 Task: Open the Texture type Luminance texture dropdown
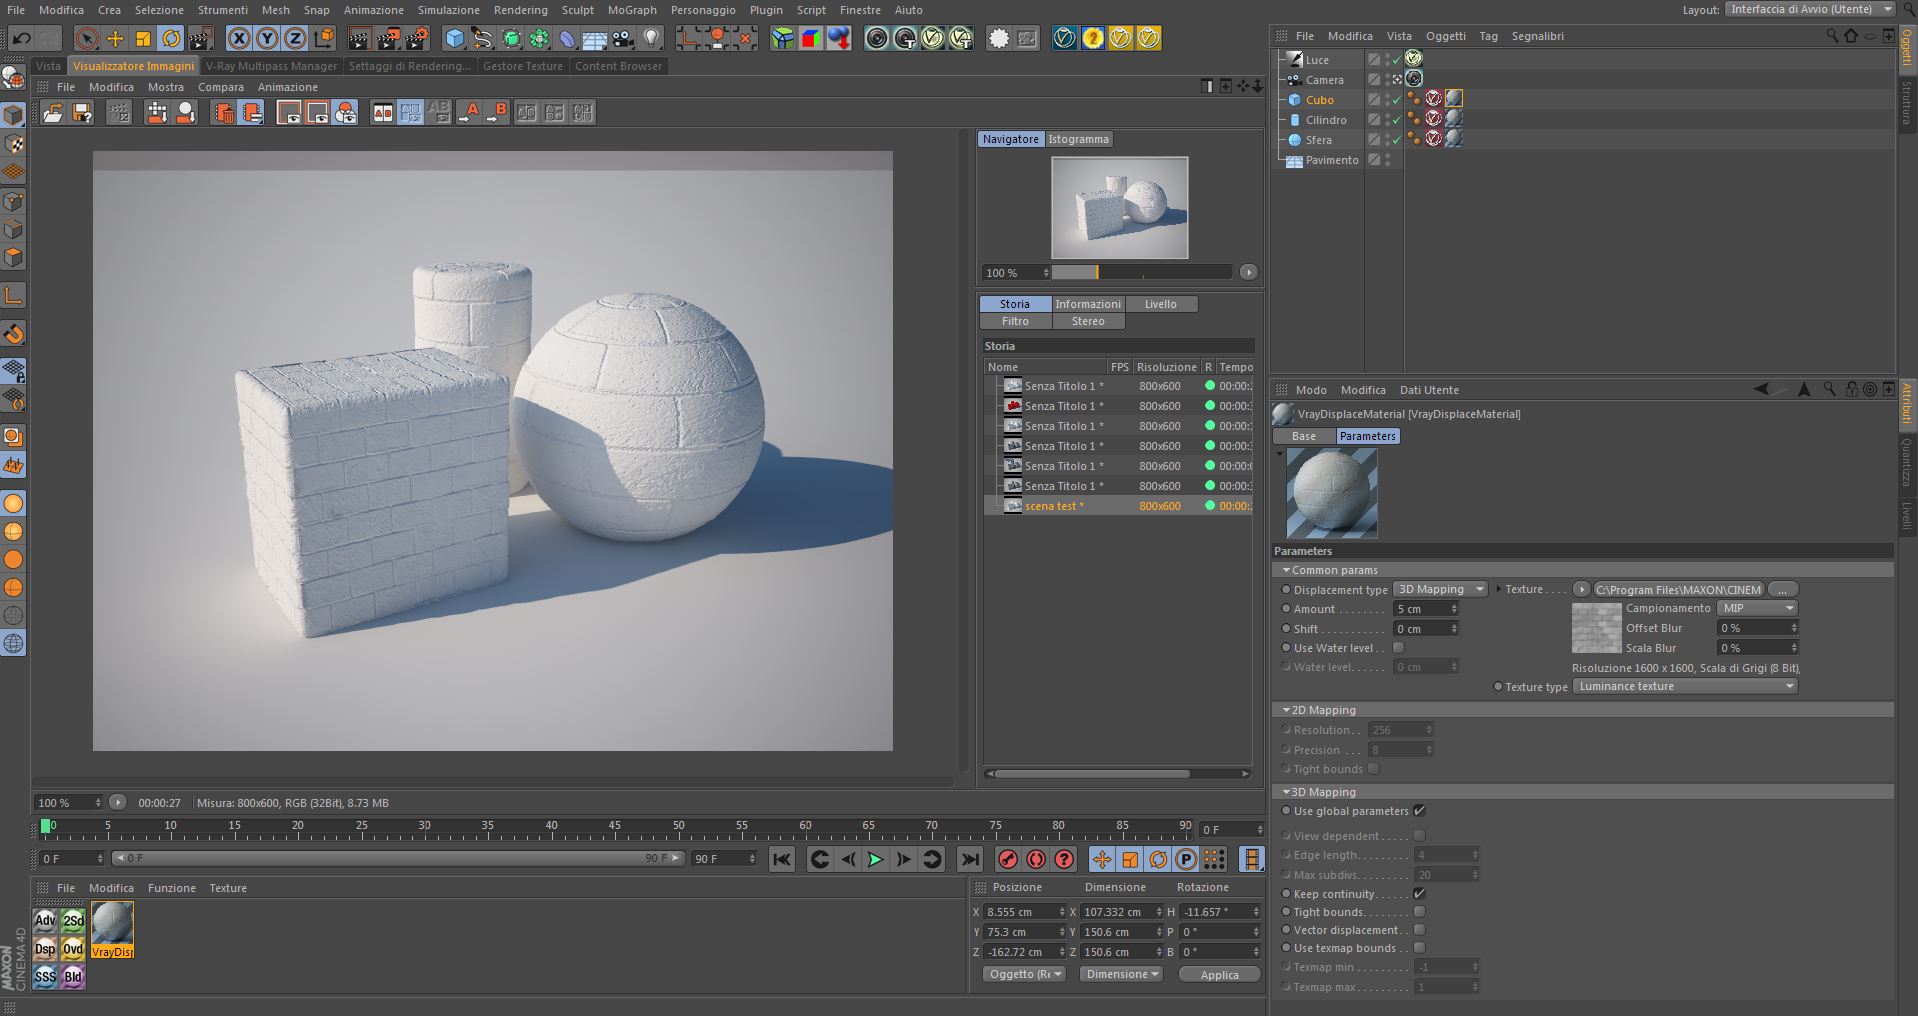click(1685, 686)
